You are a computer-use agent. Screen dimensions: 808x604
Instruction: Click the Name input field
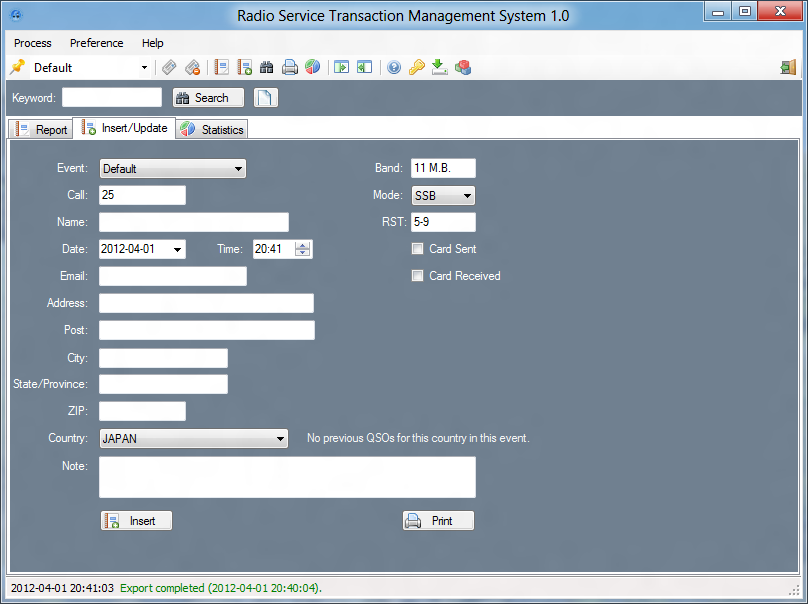(x=194, y=222)
